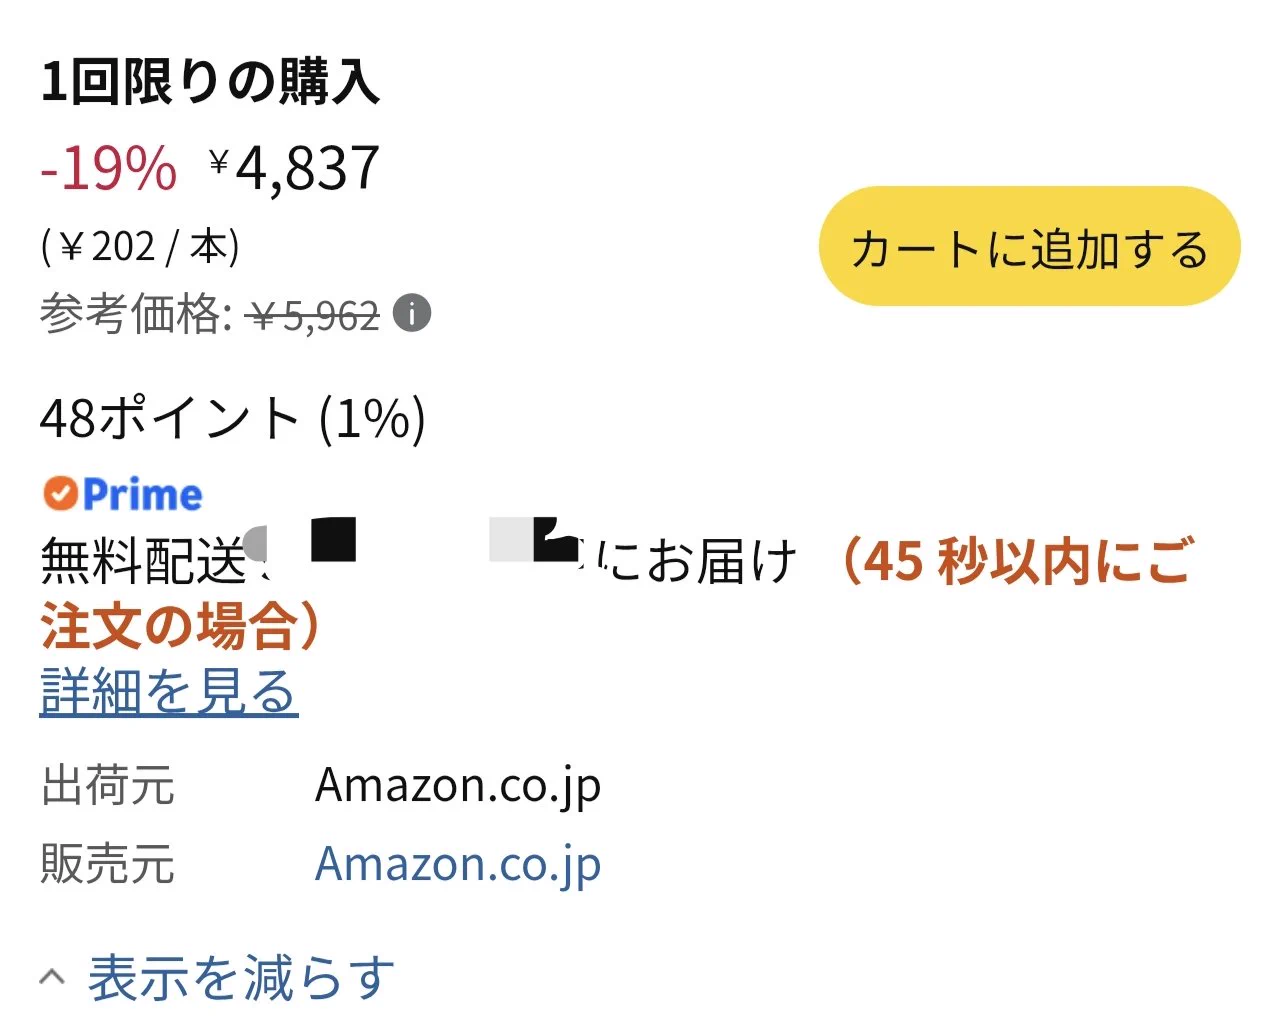
Task: Add item to cart with カートに追加する
Action: [x=1029, y=247]
